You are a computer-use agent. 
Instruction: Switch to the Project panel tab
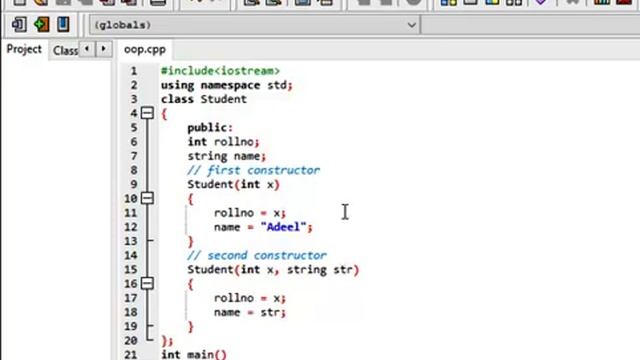(x=24, y=49)
